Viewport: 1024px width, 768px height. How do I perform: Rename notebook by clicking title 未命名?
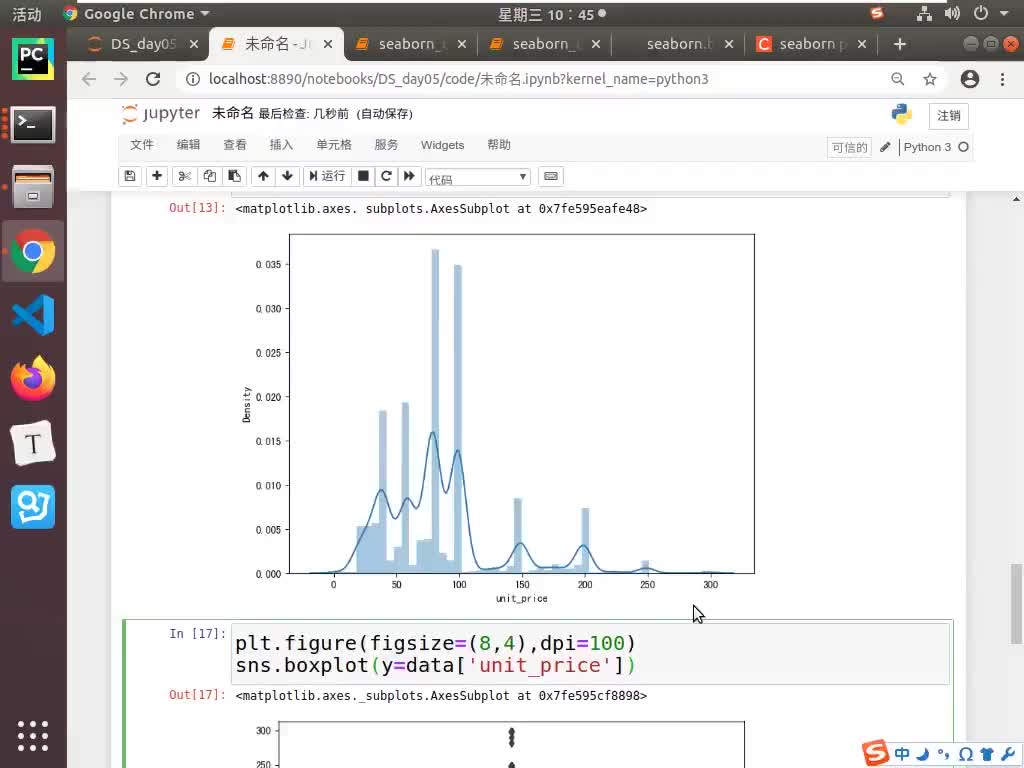232,114
